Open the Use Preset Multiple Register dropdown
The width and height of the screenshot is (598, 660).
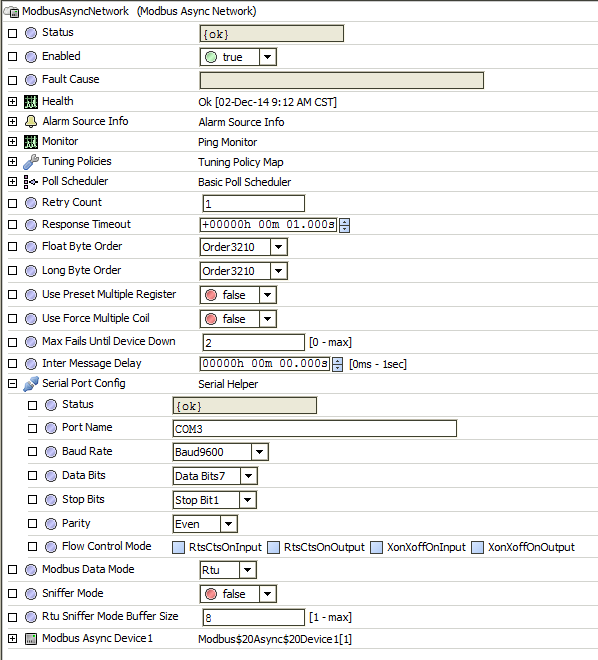[268, 295]
